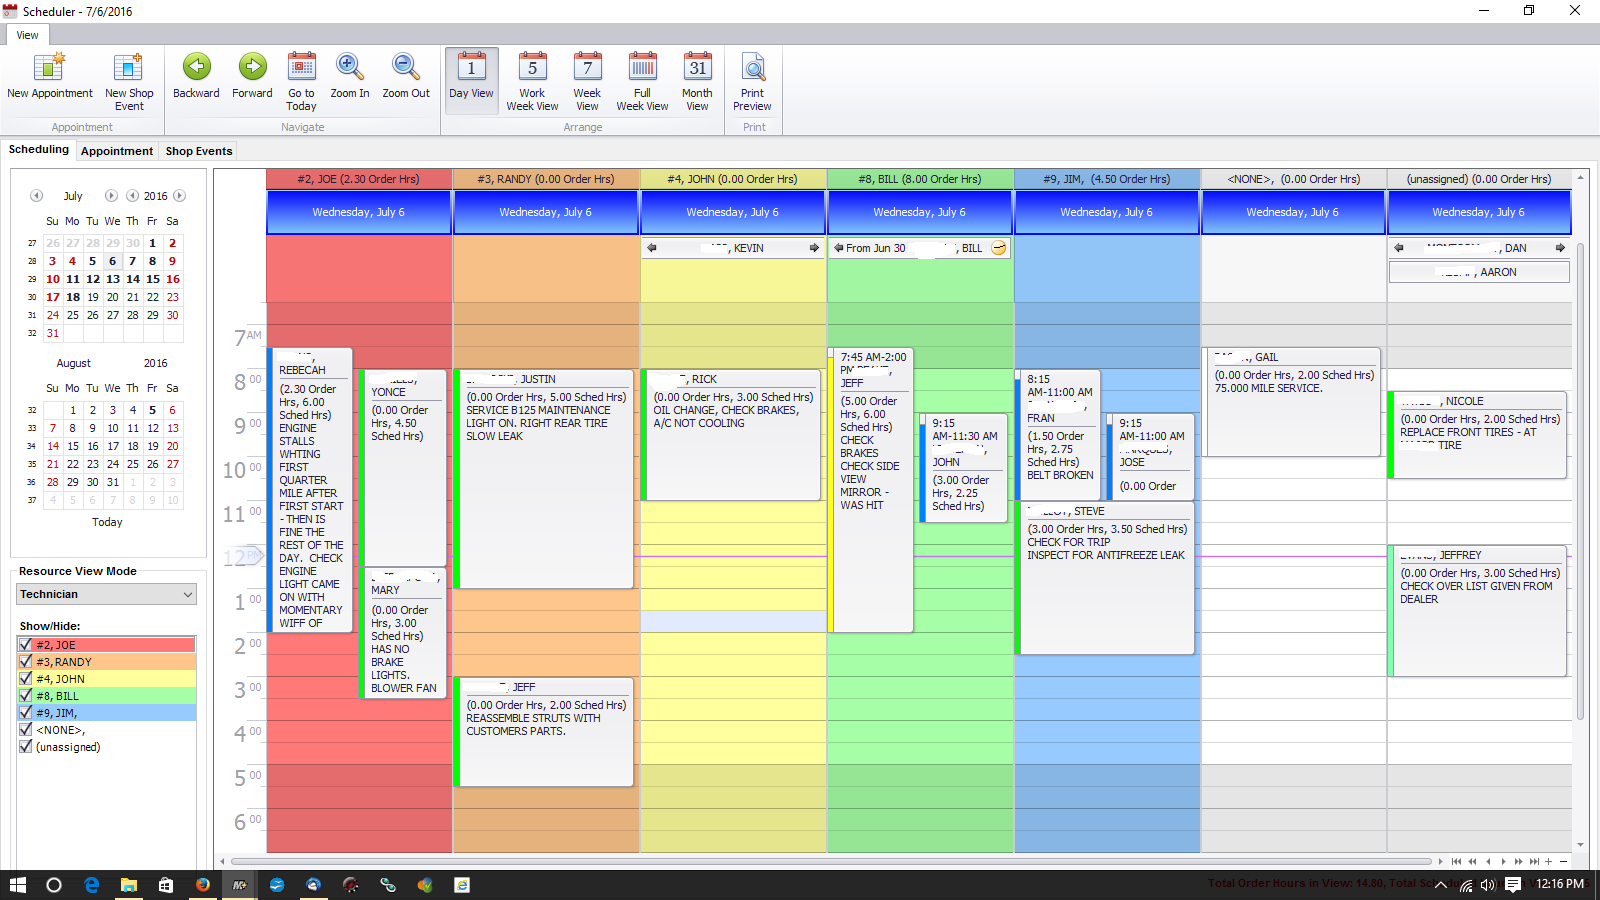Click Wednesday, July 6 header under #9, JIM
The width and height of the screenshot is (1600, 900).
pyautogui.click(x=1107, y=212)
